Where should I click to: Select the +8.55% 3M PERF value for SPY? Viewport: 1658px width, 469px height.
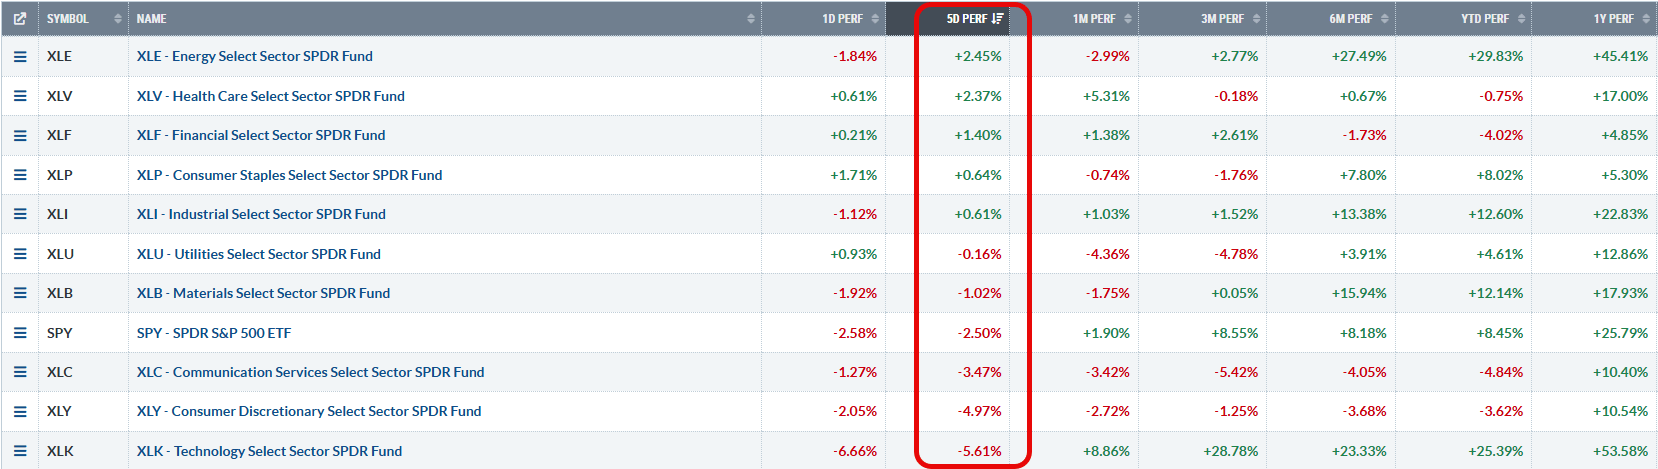pos(1235,333)
